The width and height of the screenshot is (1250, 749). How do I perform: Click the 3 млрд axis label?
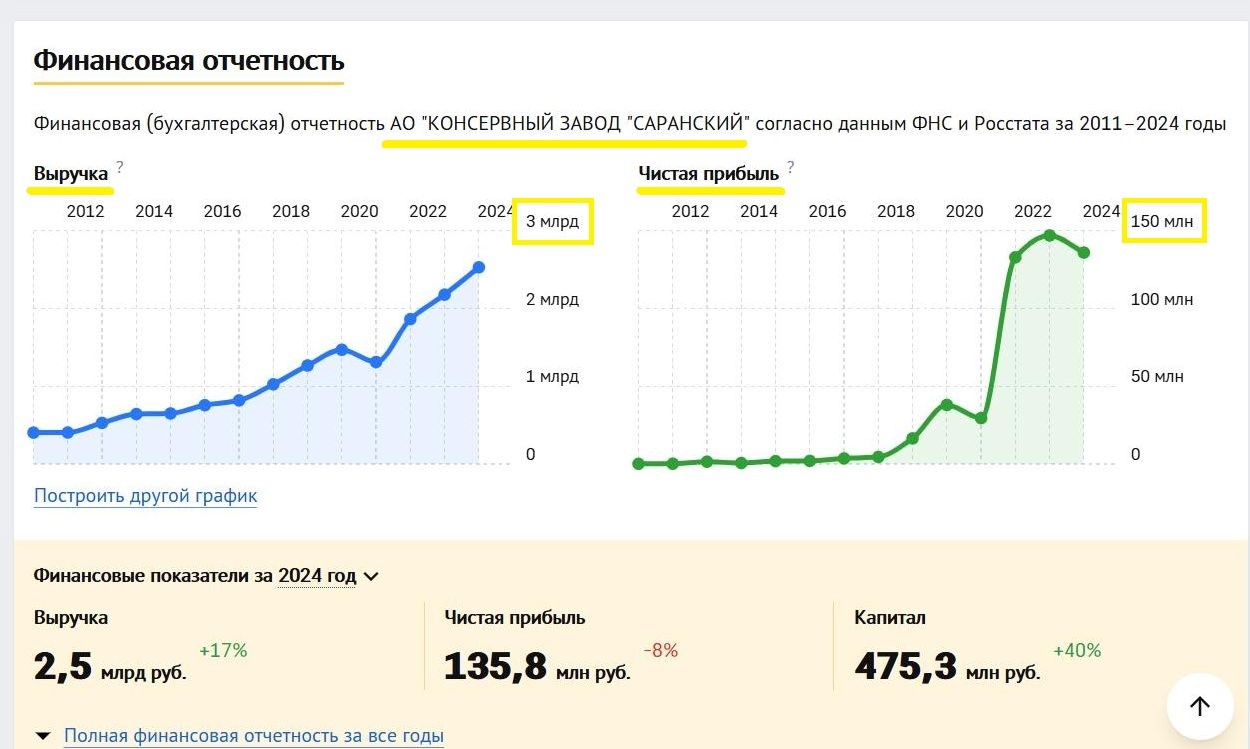pyautogui.click(x=552, y=221)
